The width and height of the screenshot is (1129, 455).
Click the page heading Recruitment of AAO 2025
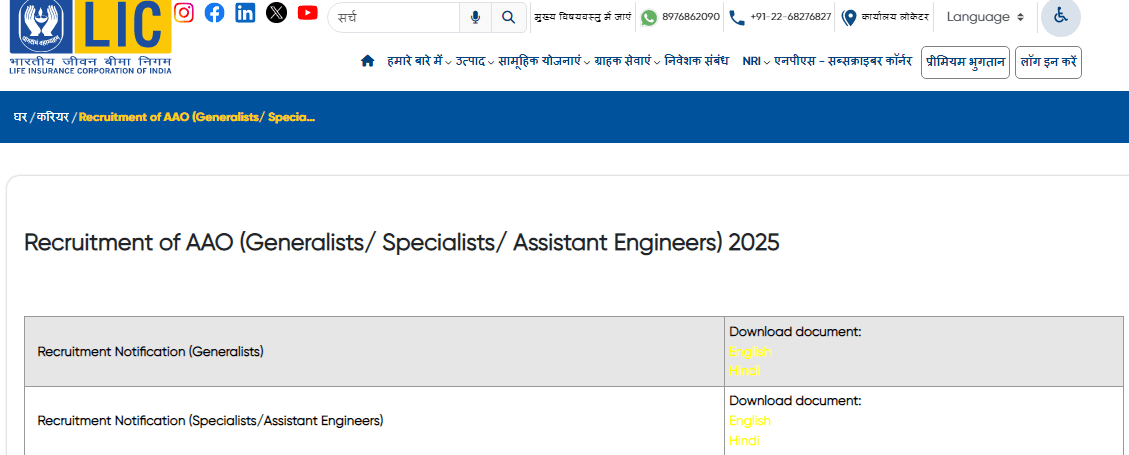click(x=402, y=243)
